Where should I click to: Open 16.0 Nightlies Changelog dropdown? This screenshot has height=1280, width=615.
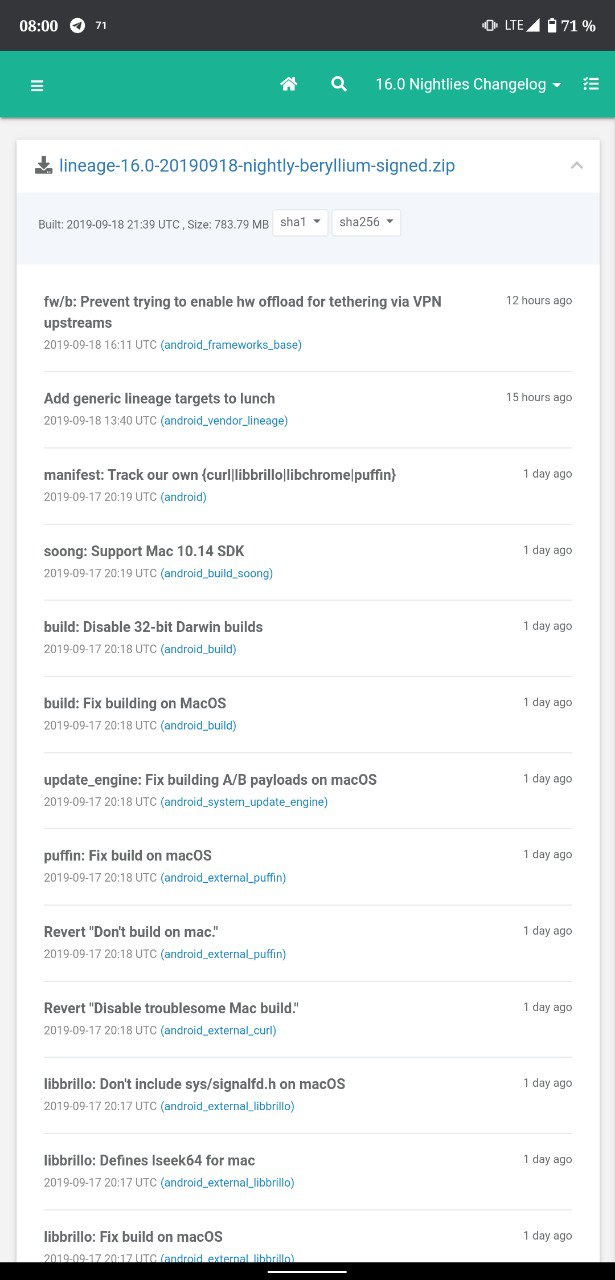tap(468, 85)
